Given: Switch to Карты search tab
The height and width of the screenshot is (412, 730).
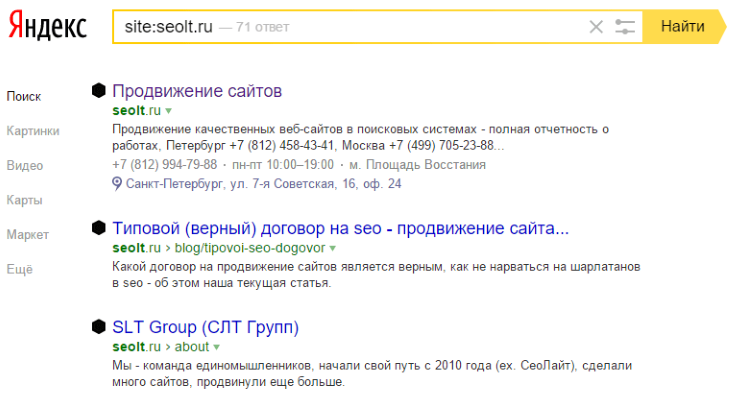Looking at the screenshot, I should [x=24, y=200].
